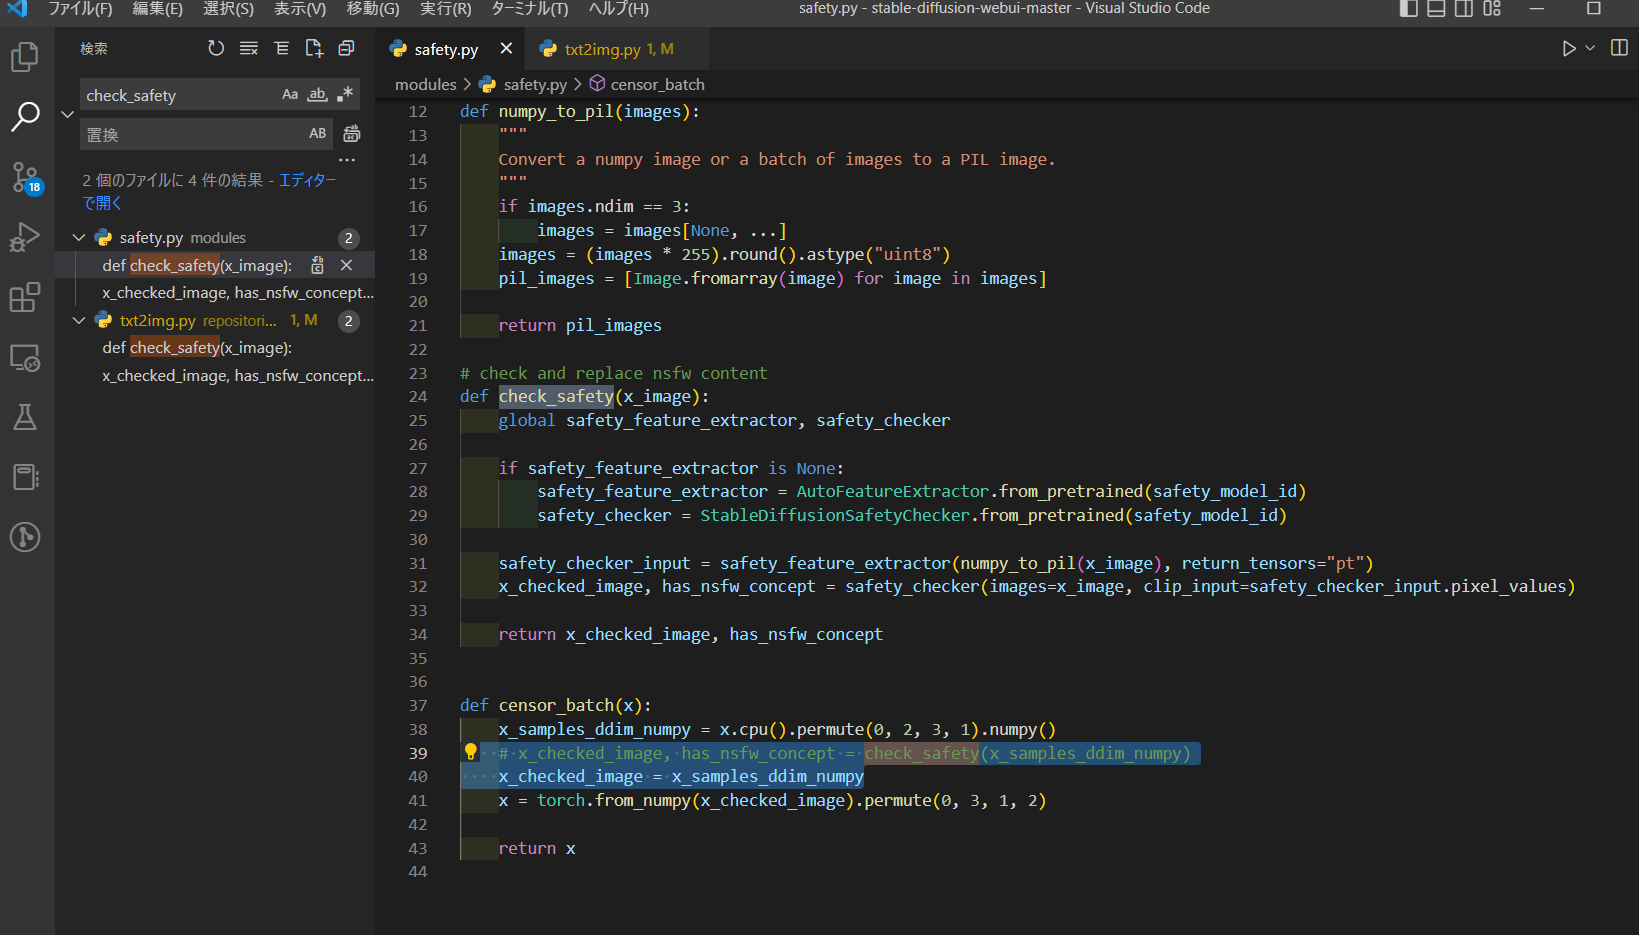Toggle Match Whole Word search option

pos(317,95)
